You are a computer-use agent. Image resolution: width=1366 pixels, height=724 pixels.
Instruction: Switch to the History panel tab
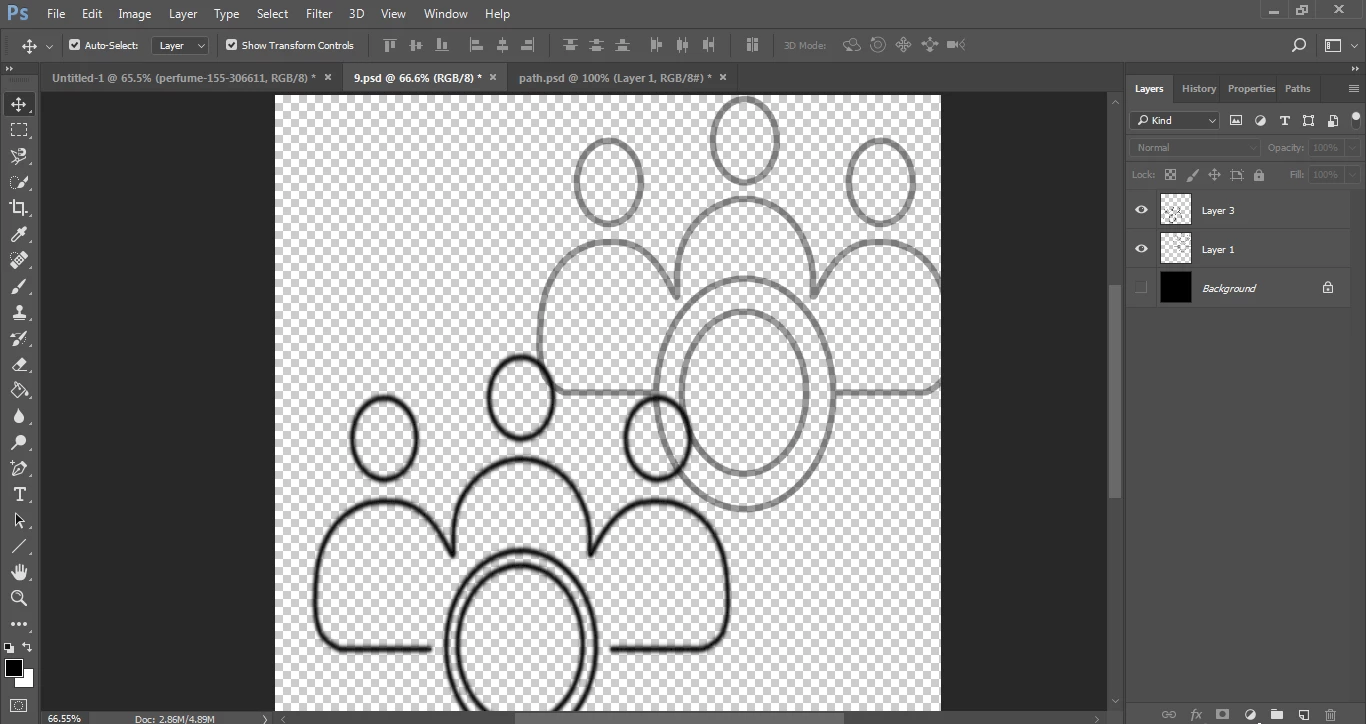pyautogui.click(x=1198, y=89)
